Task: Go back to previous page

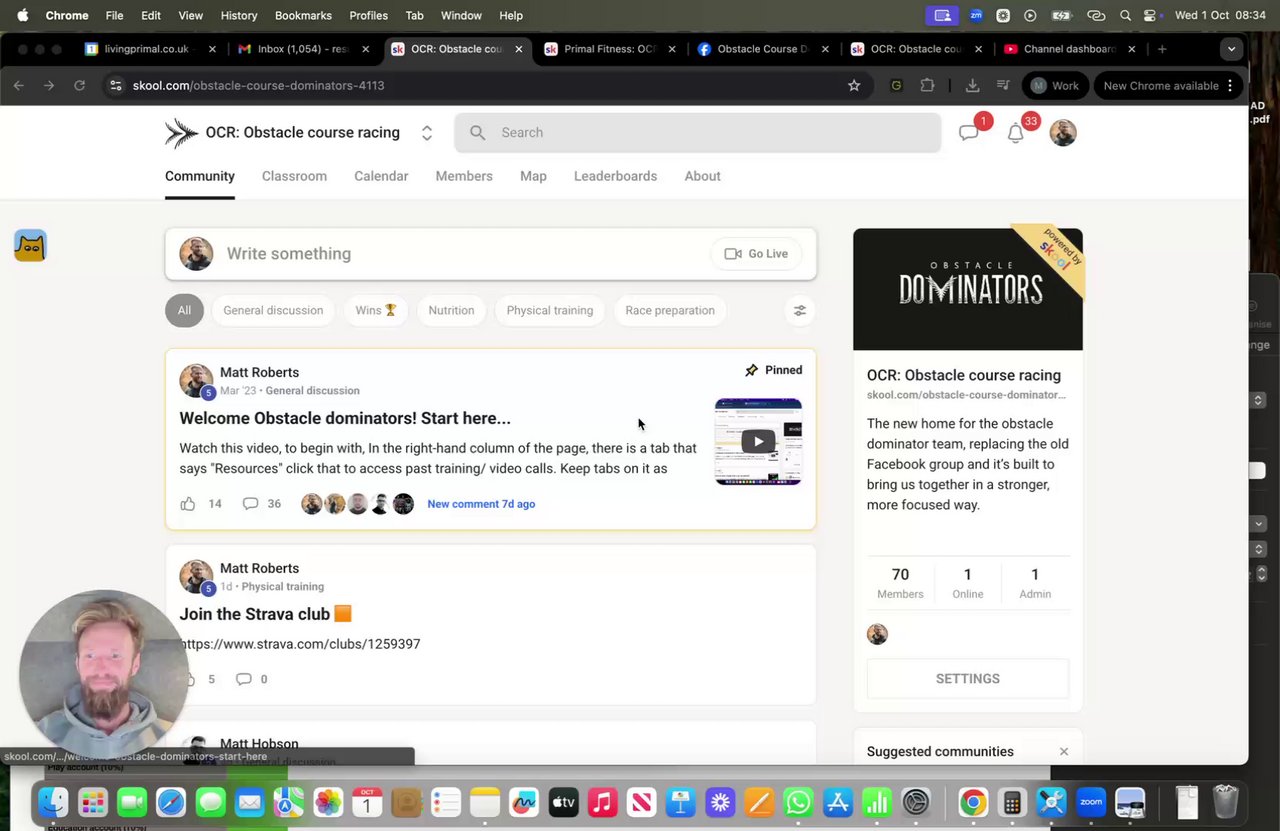Action: 19,85
